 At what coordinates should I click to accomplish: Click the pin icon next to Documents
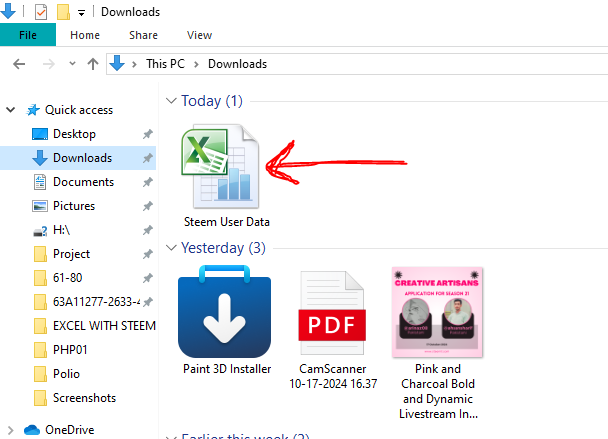(x=148, y=183)
